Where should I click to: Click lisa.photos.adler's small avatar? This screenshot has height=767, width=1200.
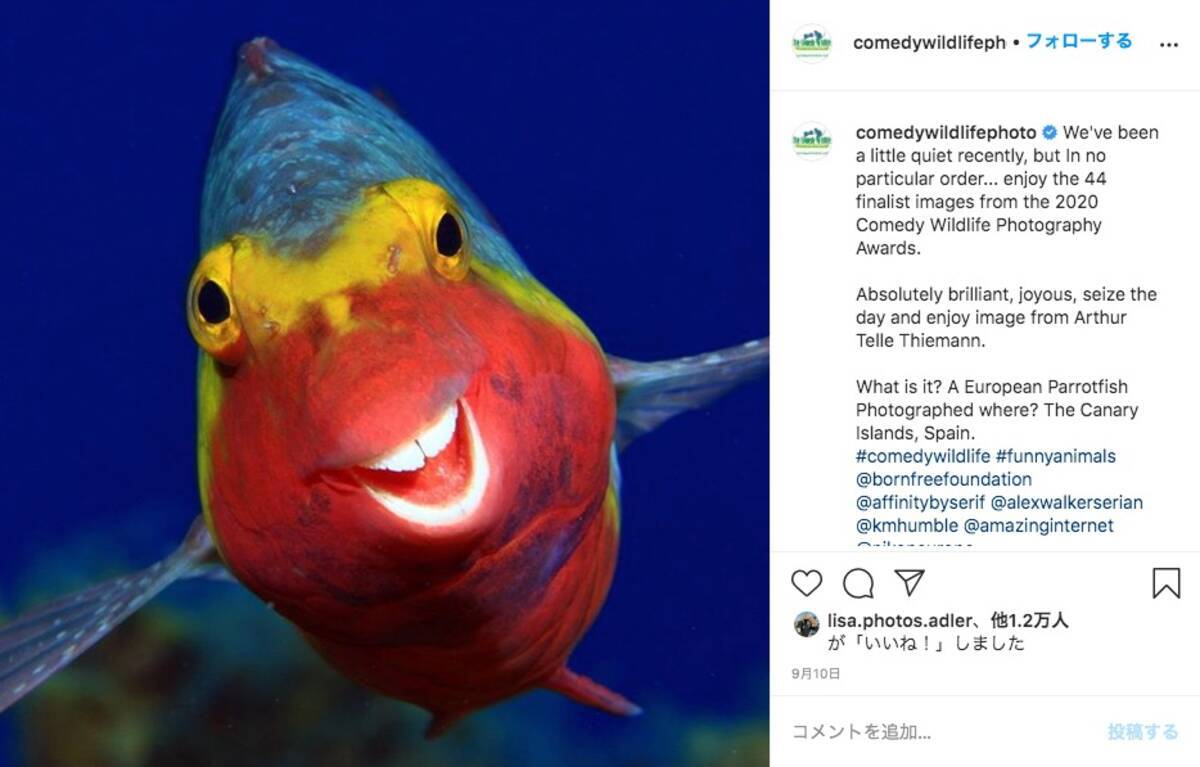[806, 624]
